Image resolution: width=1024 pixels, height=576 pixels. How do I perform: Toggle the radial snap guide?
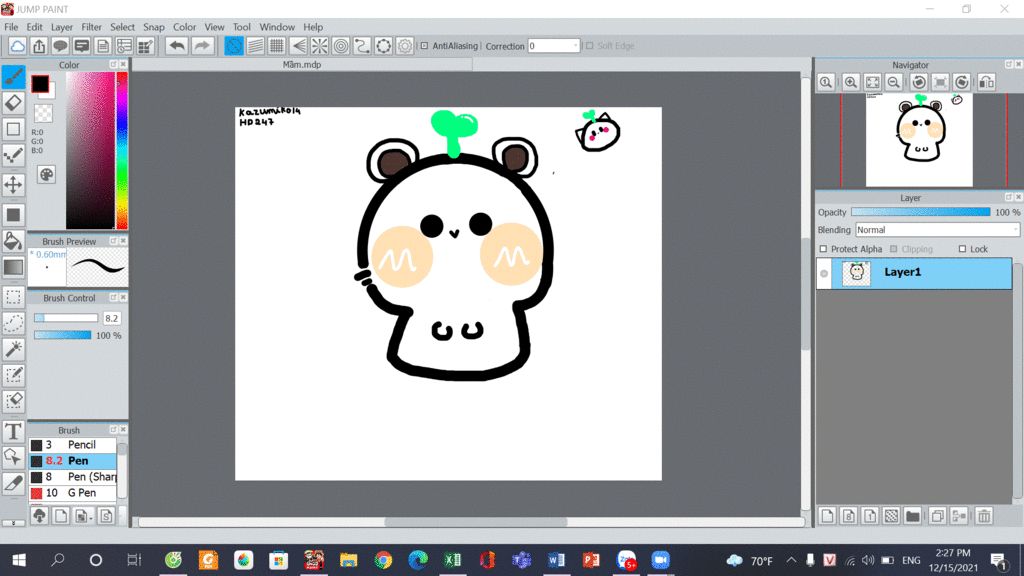(319, 46)
